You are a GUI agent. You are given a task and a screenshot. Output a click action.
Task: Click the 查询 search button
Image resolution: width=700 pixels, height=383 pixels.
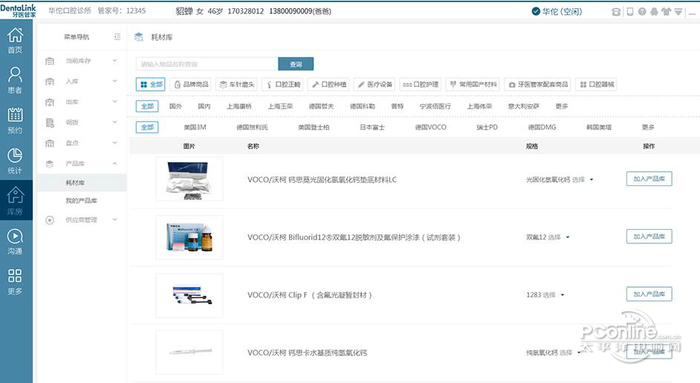pyautogui.click(x=296, y=64)
